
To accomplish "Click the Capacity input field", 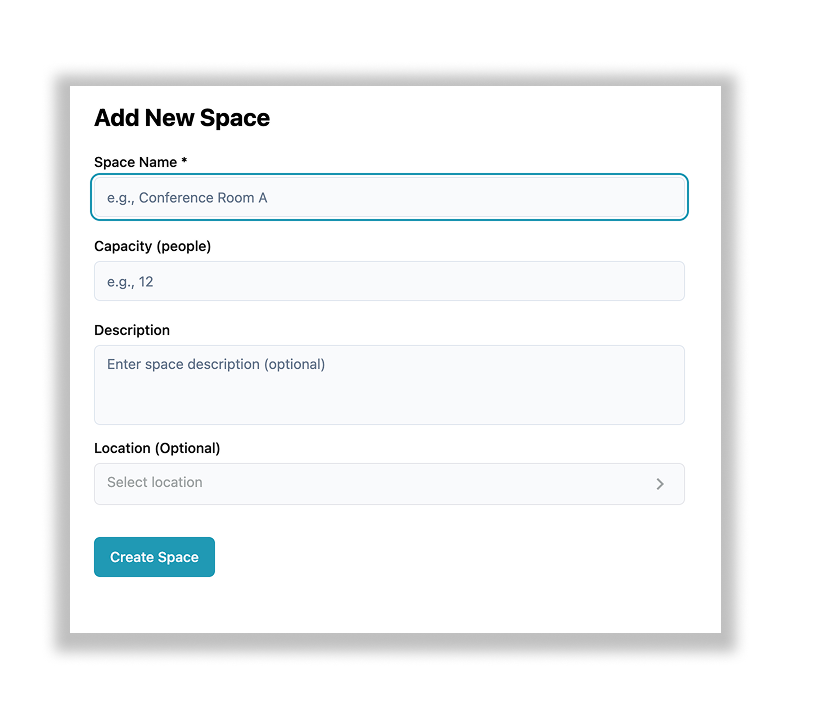I will [x=389, y=281].
